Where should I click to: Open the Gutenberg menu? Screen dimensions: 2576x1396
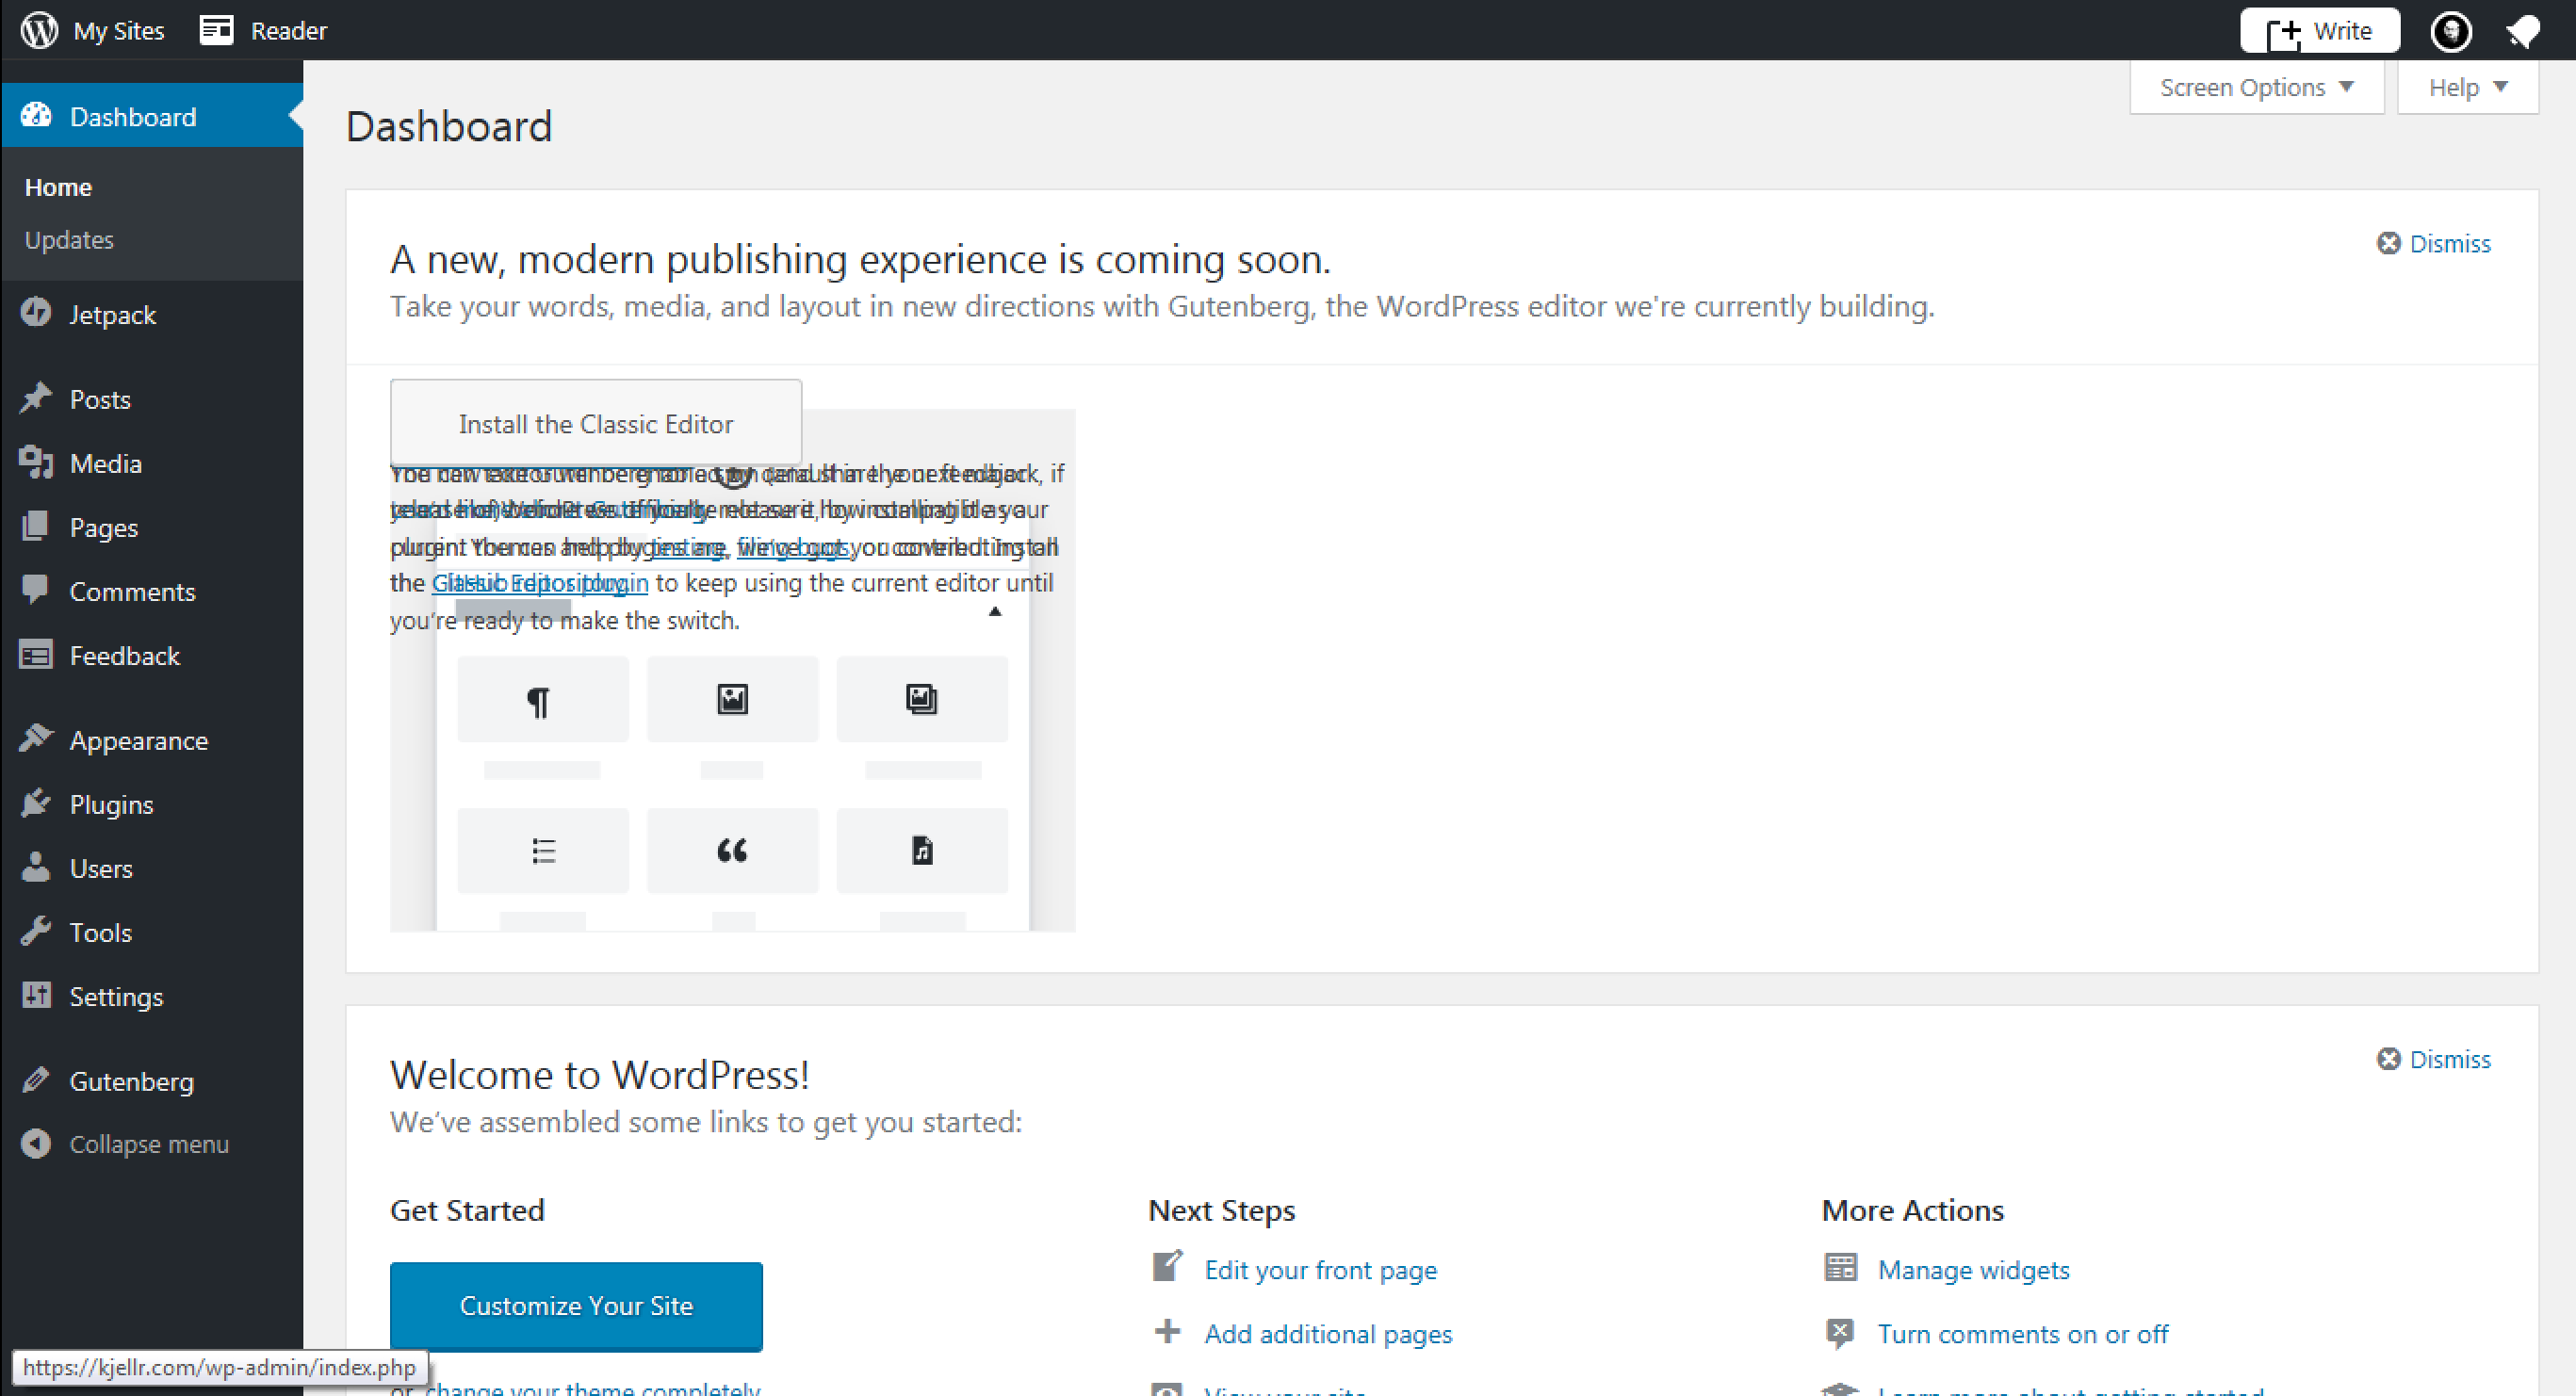click(132, 1081)
